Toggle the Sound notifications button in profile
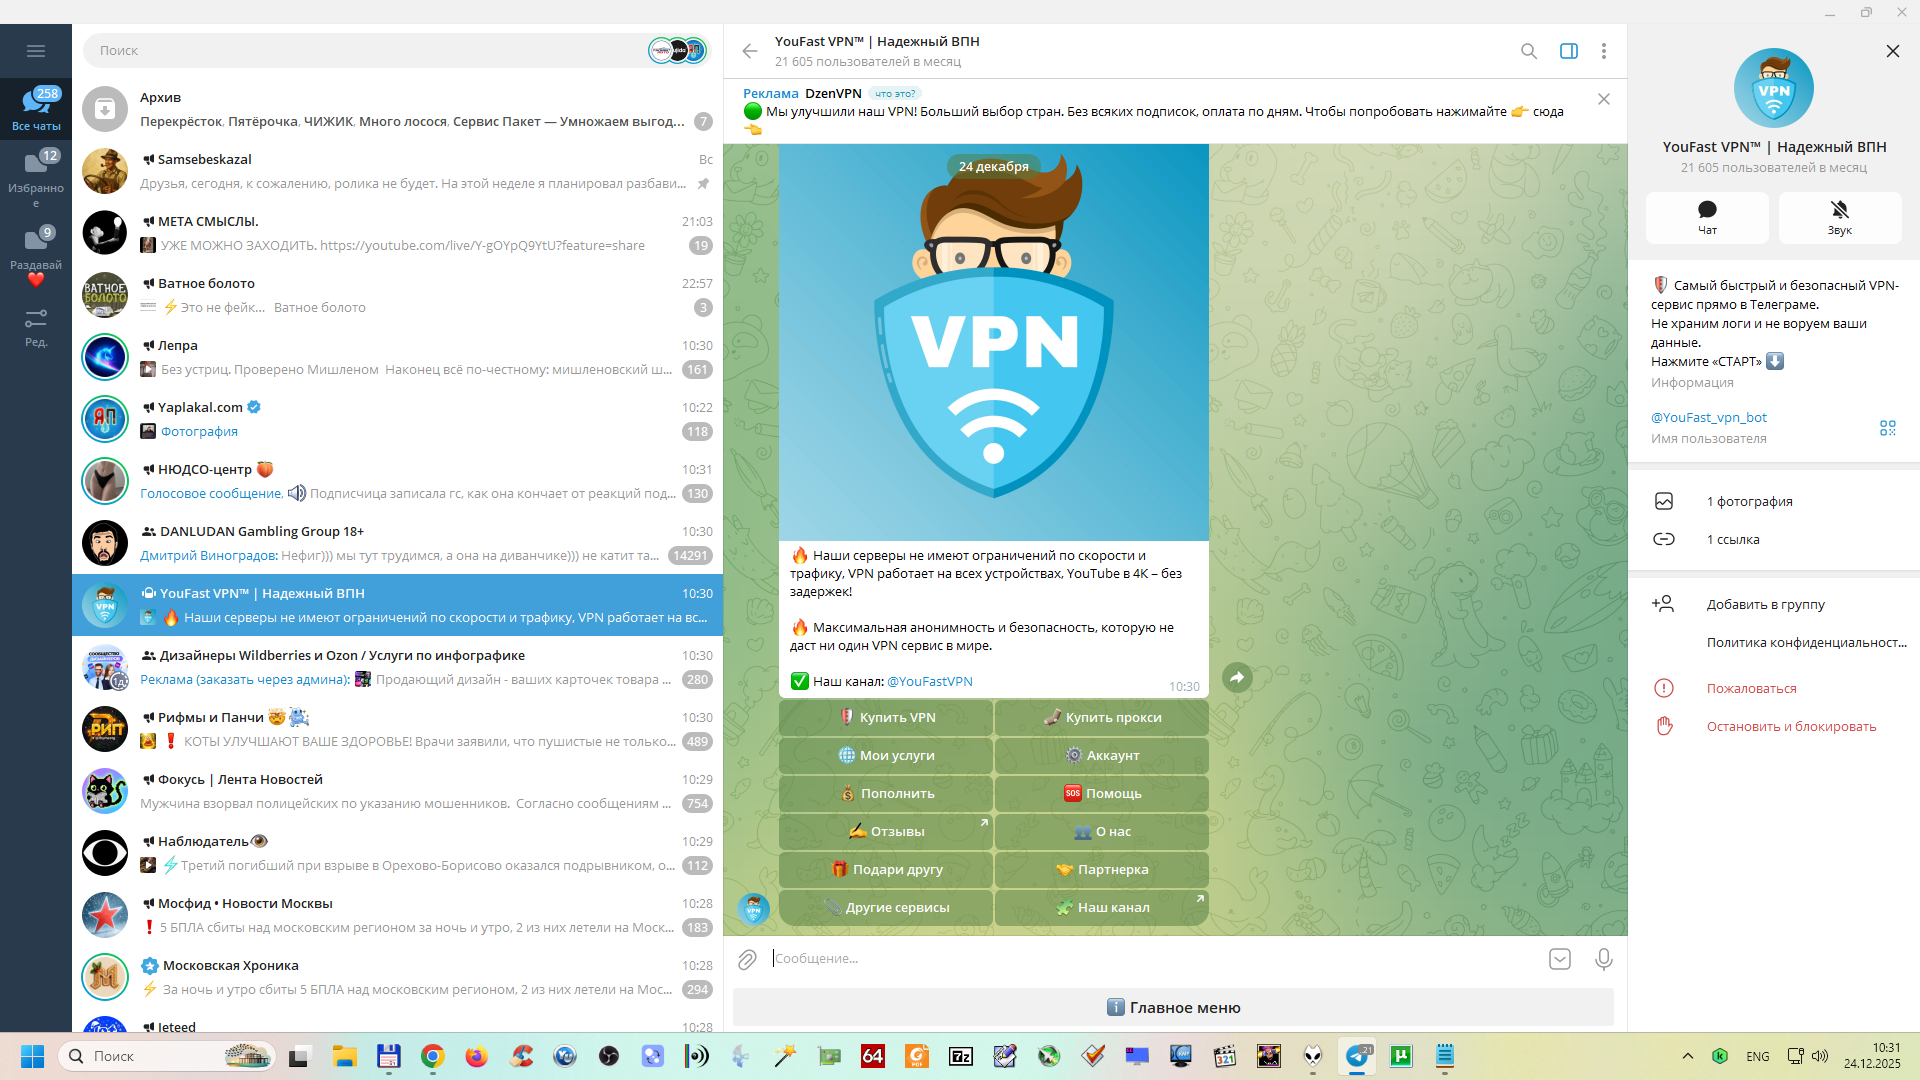The height and width of the screenshot is (1080, 1920). coord(1839,217)
